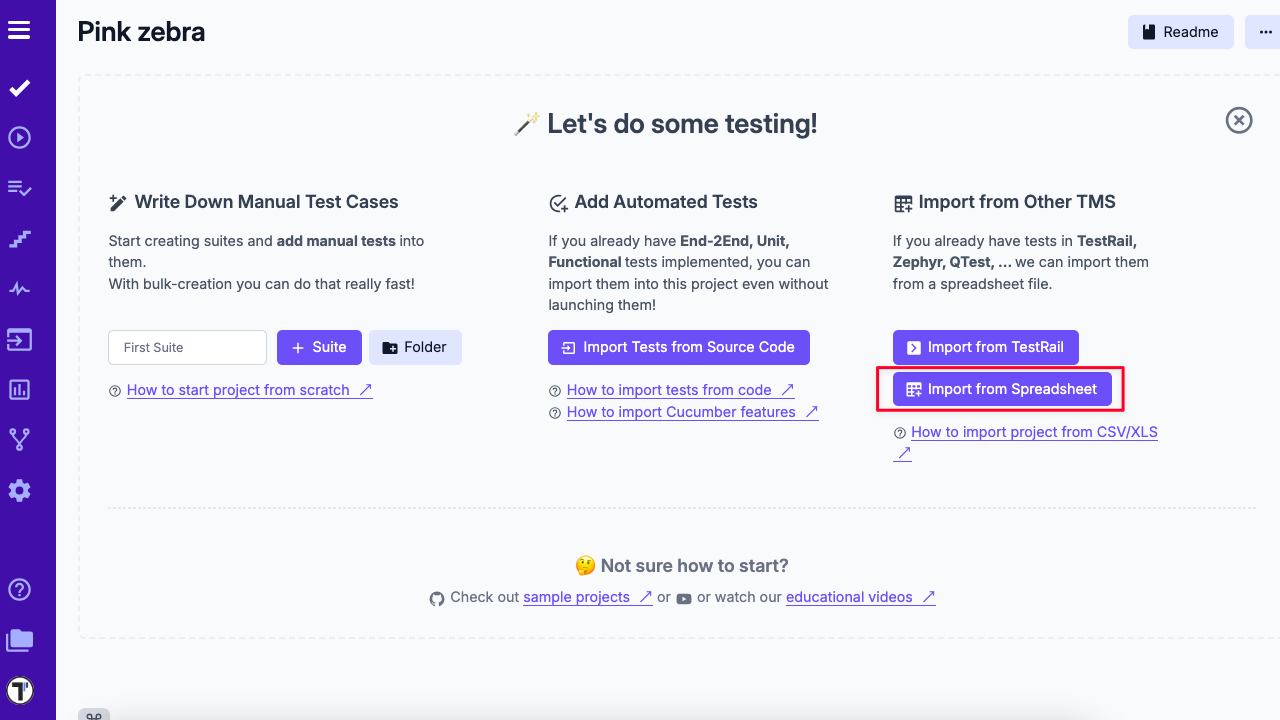Screen dimensions: 1280x720
Task: Follow How to import Cucumber features link
Action: pos(681,412)
